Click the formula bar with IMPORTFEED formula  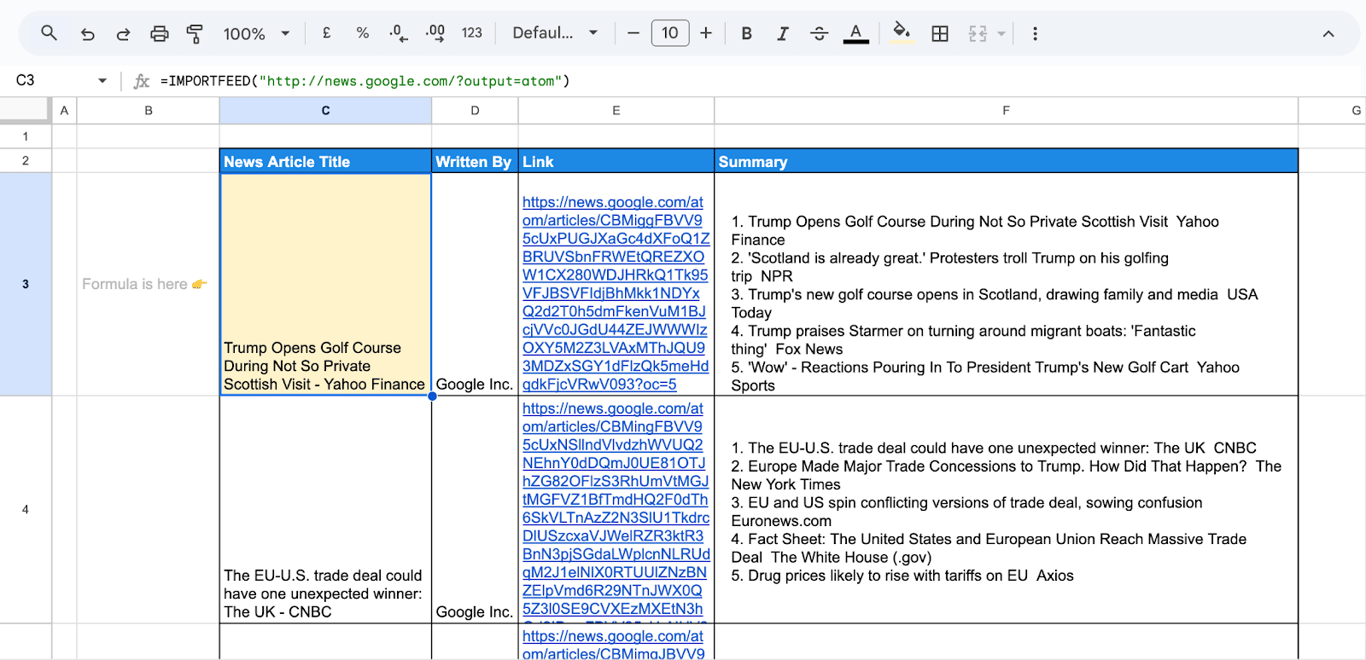click(760, 80)
